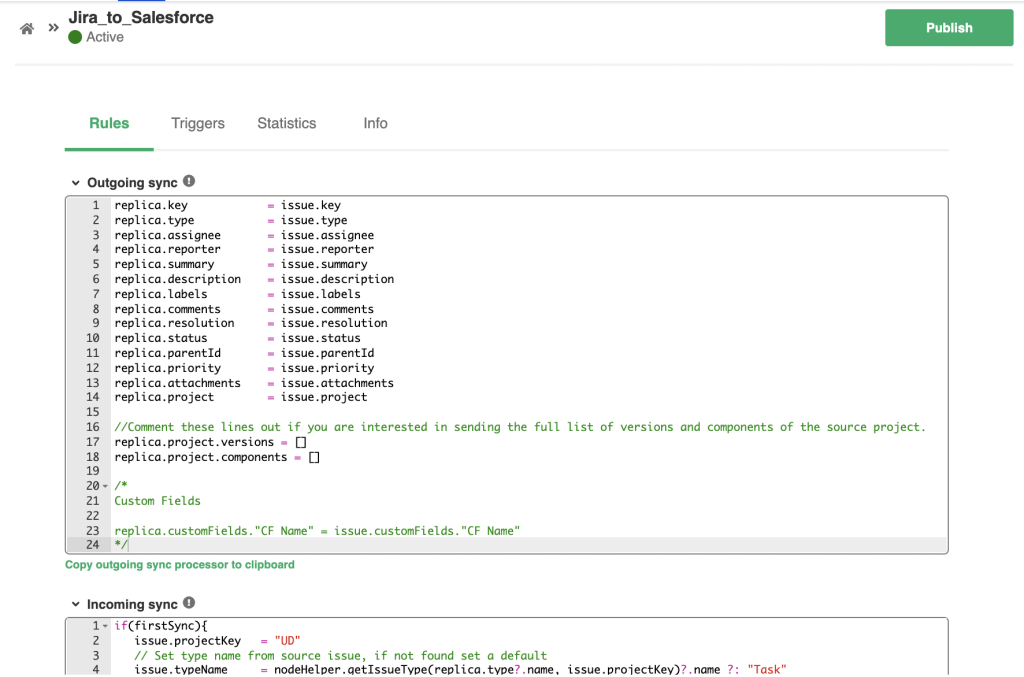Select the replica.labels line
The image size is (1024, 677).
tap(238, 294)
